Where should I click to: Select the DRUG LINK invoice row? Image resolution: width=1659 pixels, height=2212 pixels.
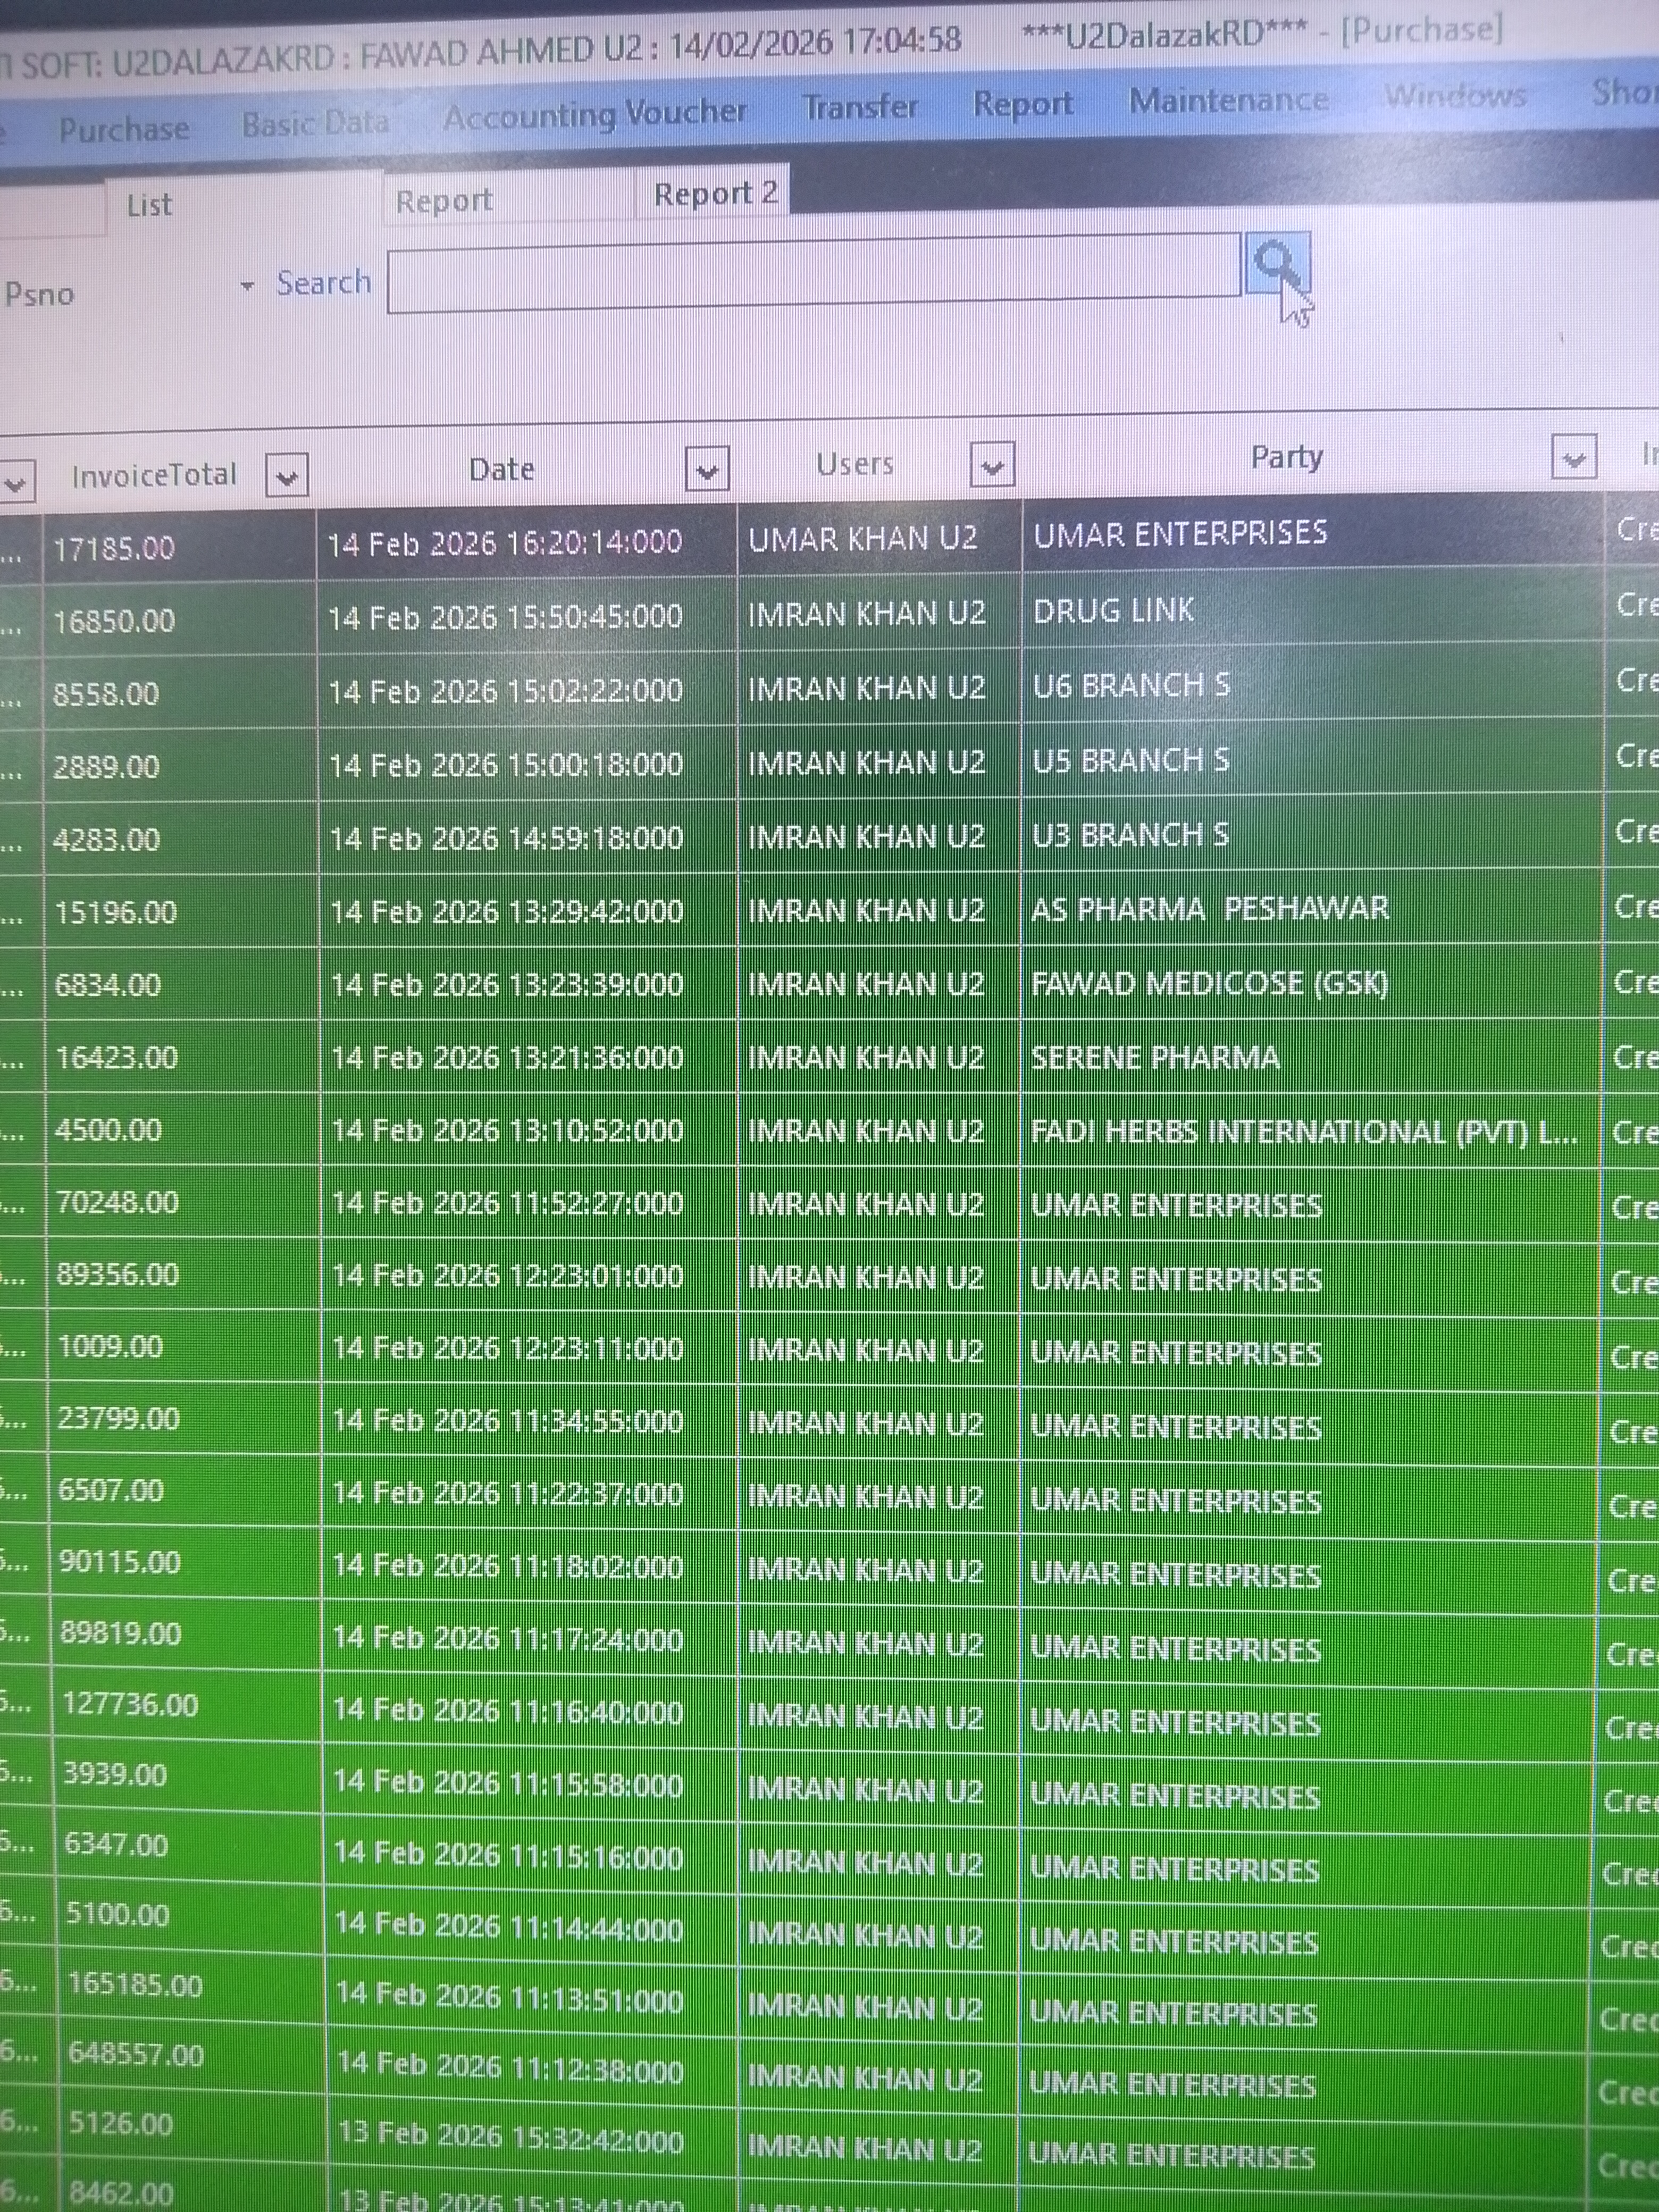pyautogui.click(x=1112, y=611)
